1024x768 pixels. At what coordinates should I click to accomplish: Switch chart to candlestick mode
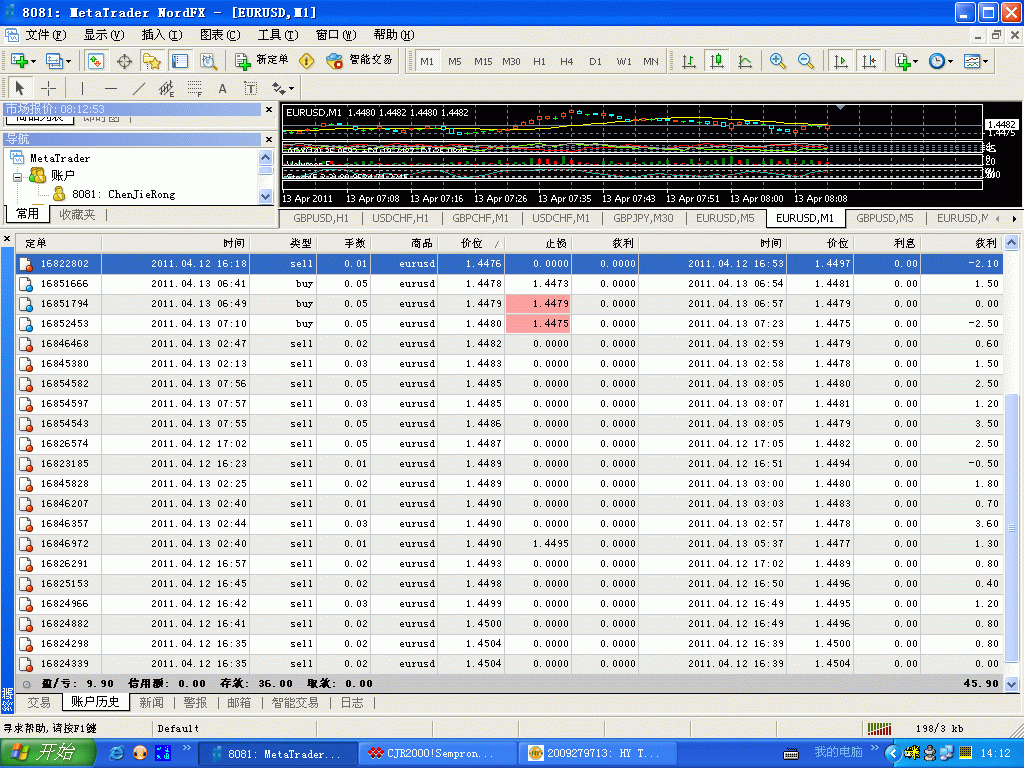[717, 61]
